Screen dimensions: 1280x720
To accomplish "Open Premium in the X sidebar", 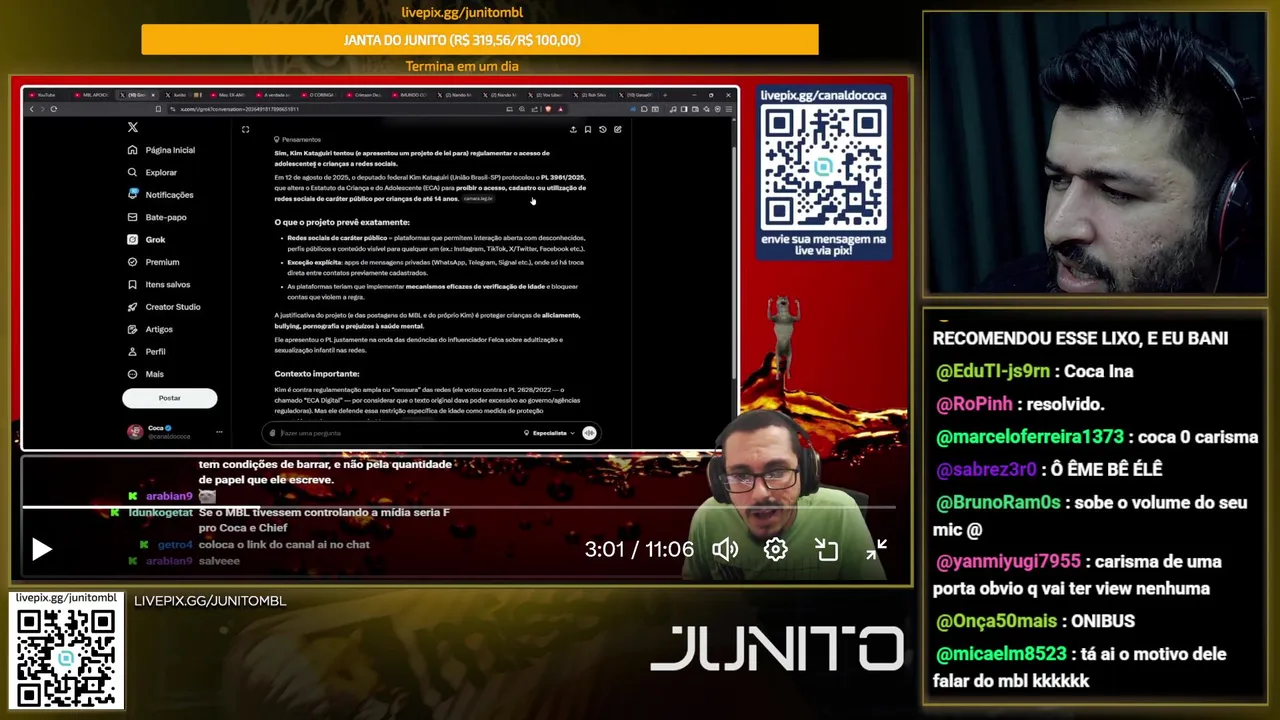I will [153, 262].
